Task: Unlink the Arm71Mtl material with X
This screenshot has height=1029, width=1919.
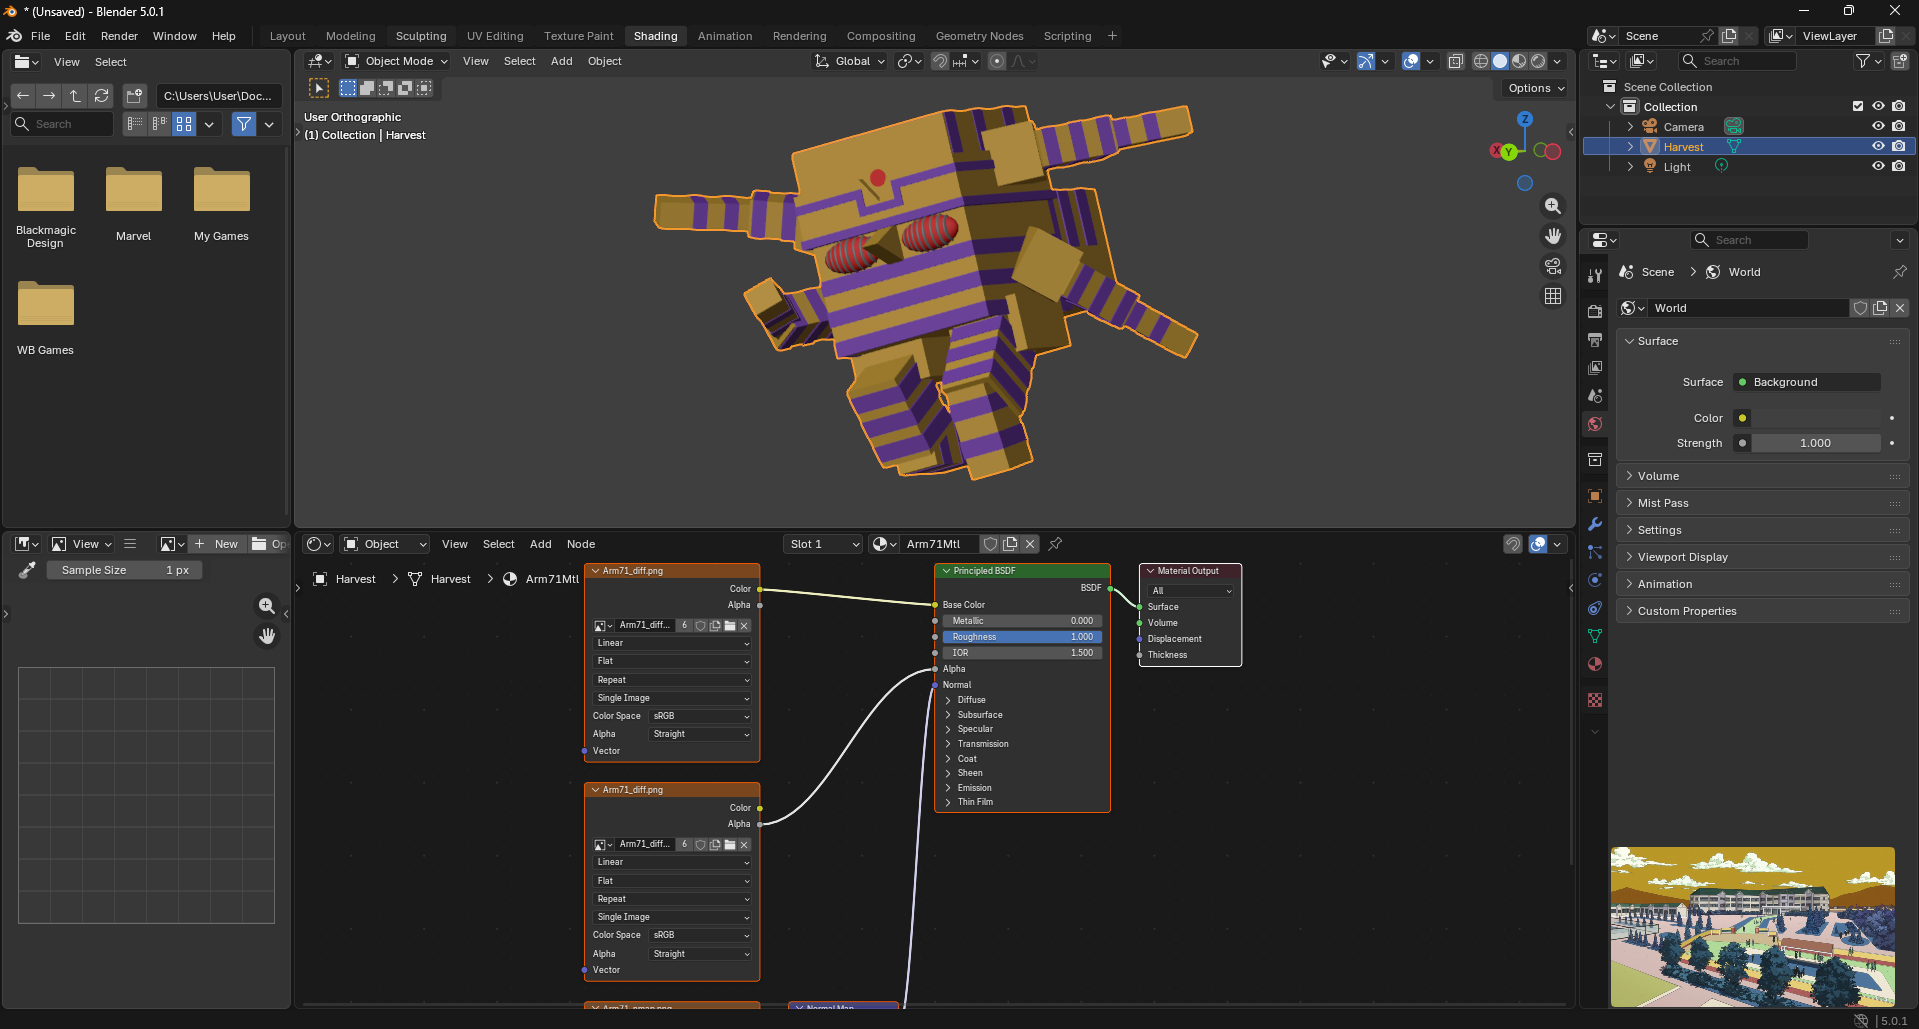Action: coord(1030,544)
